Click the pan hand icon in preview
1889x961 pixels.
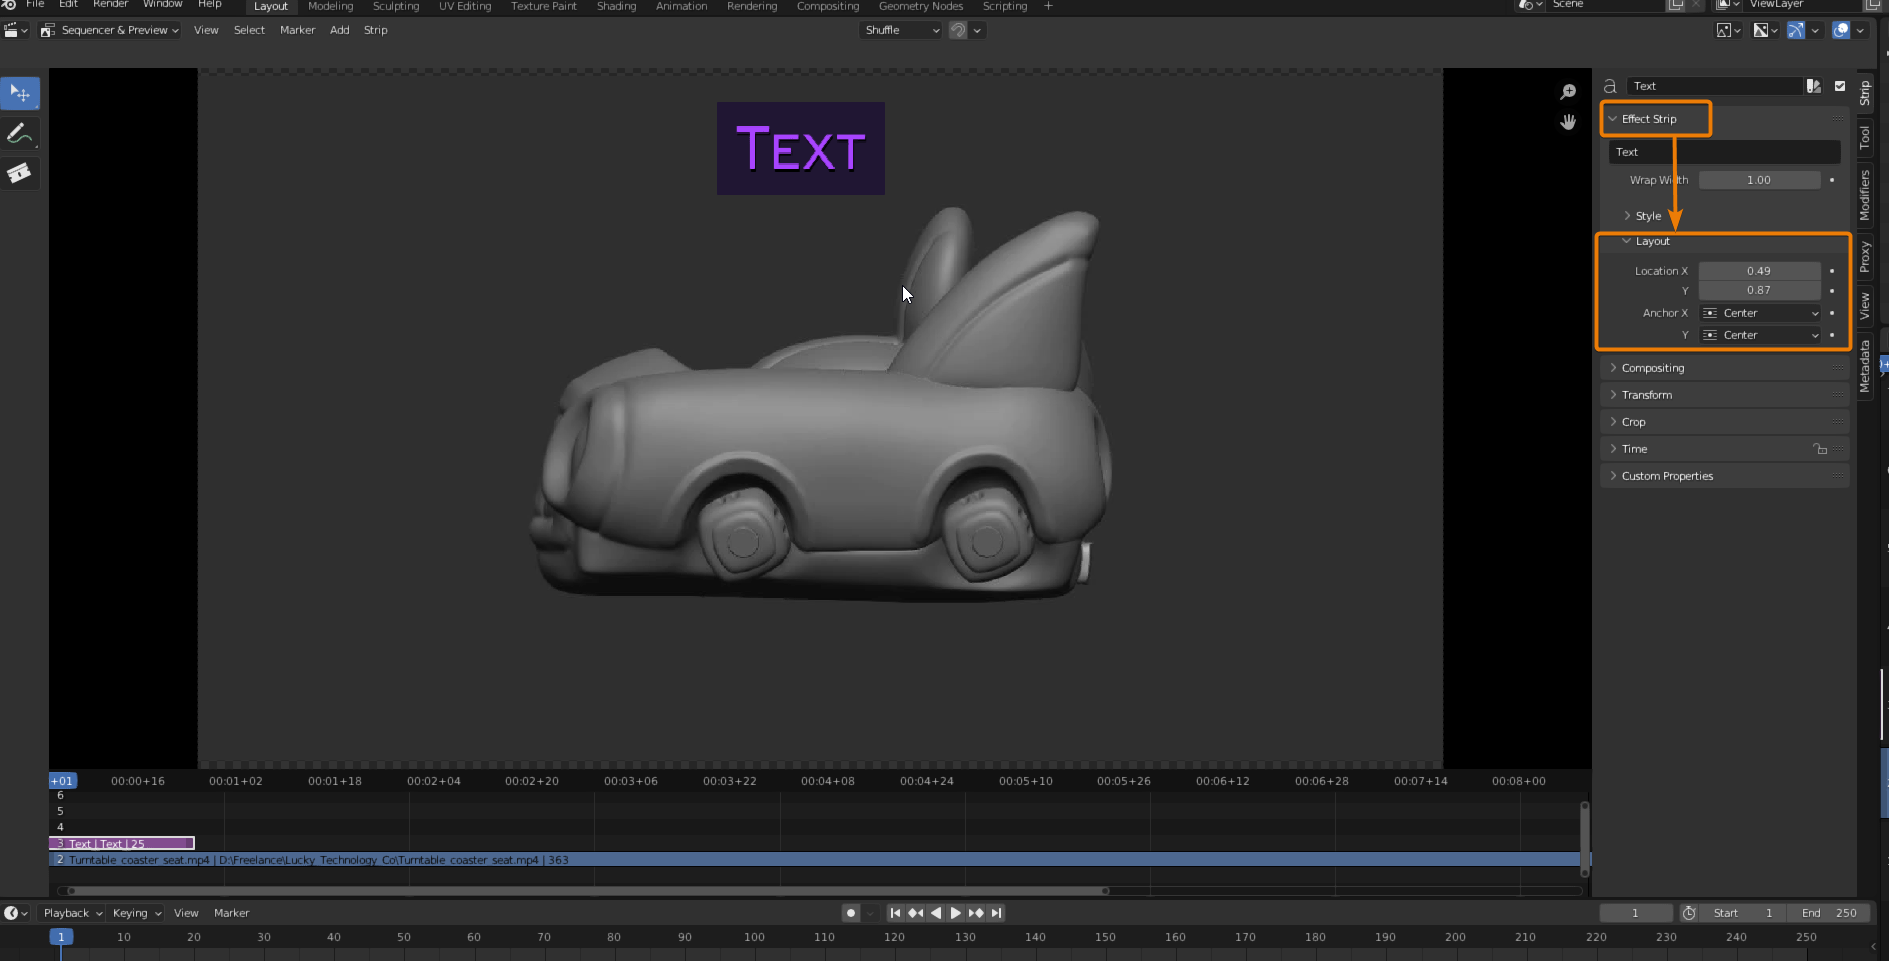(1568, 122)
